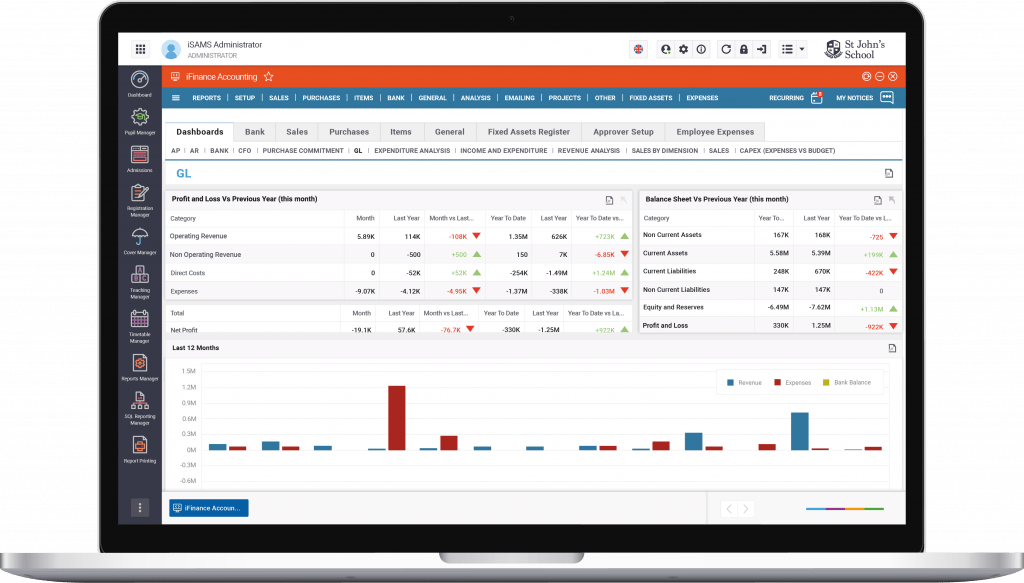This screenshot has width=1024, height=583.
Task: Select the Operating Revenue row
Action: point(398,236)
